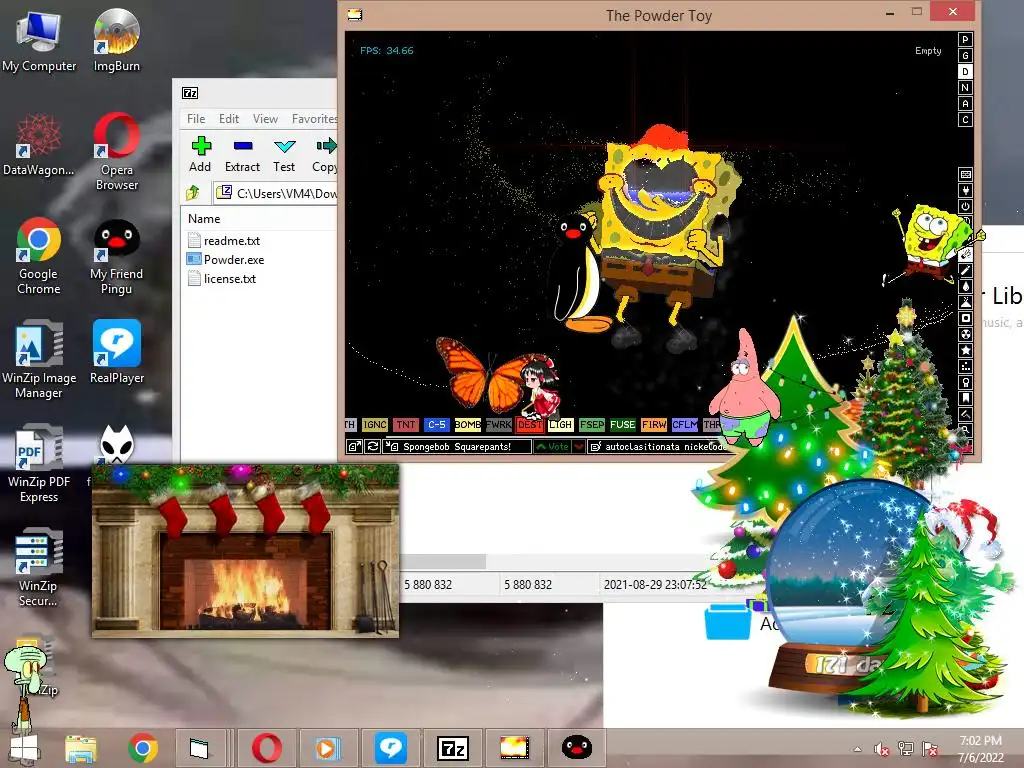
Task: Open the Favorites bookmark category
Action: click(x=965, y=398)
